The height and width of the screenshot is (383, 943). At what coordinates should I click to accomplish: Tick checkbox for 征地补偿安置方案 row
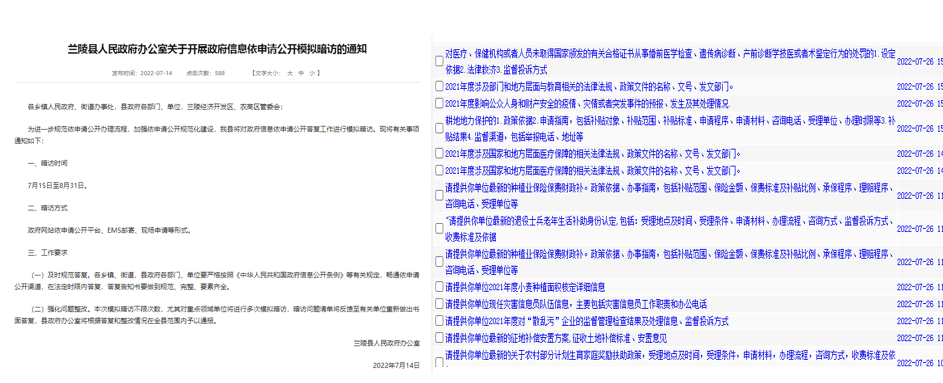[x=439, y=337]
